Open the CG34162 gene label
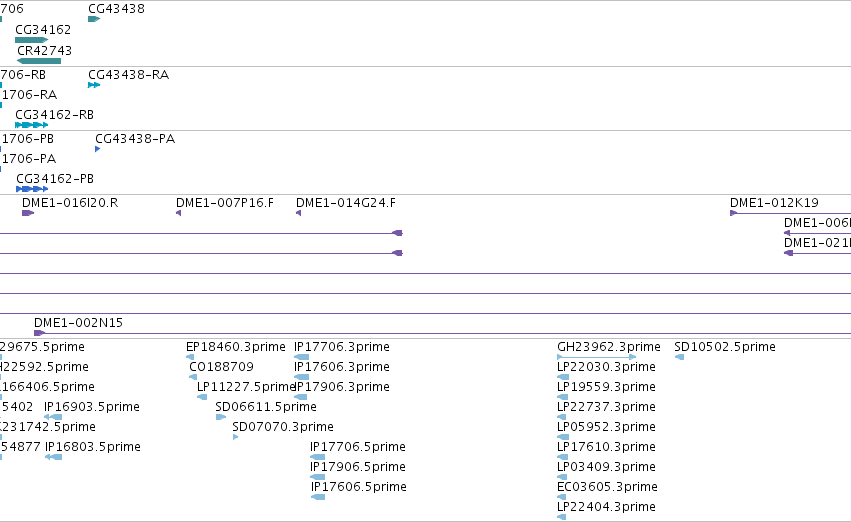Image resolution: width=851 pixels, height=522 pixels. pyautogui.click(x=43, y=29)
